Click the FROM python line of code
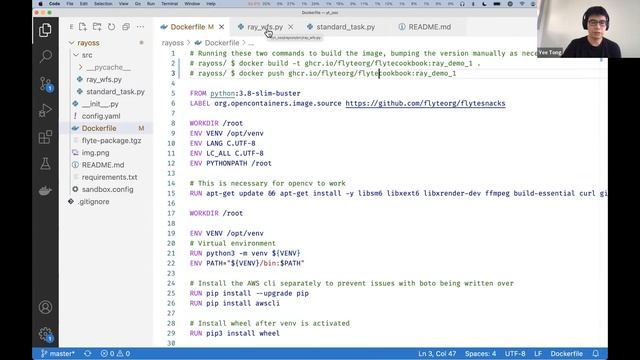The width and height of the screenshot is (640, 360). [245, 93]
